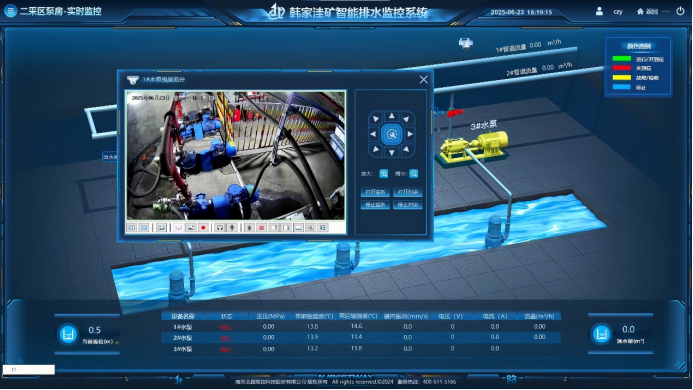
Task: Click 停止对讲 button
Action: 407,205
